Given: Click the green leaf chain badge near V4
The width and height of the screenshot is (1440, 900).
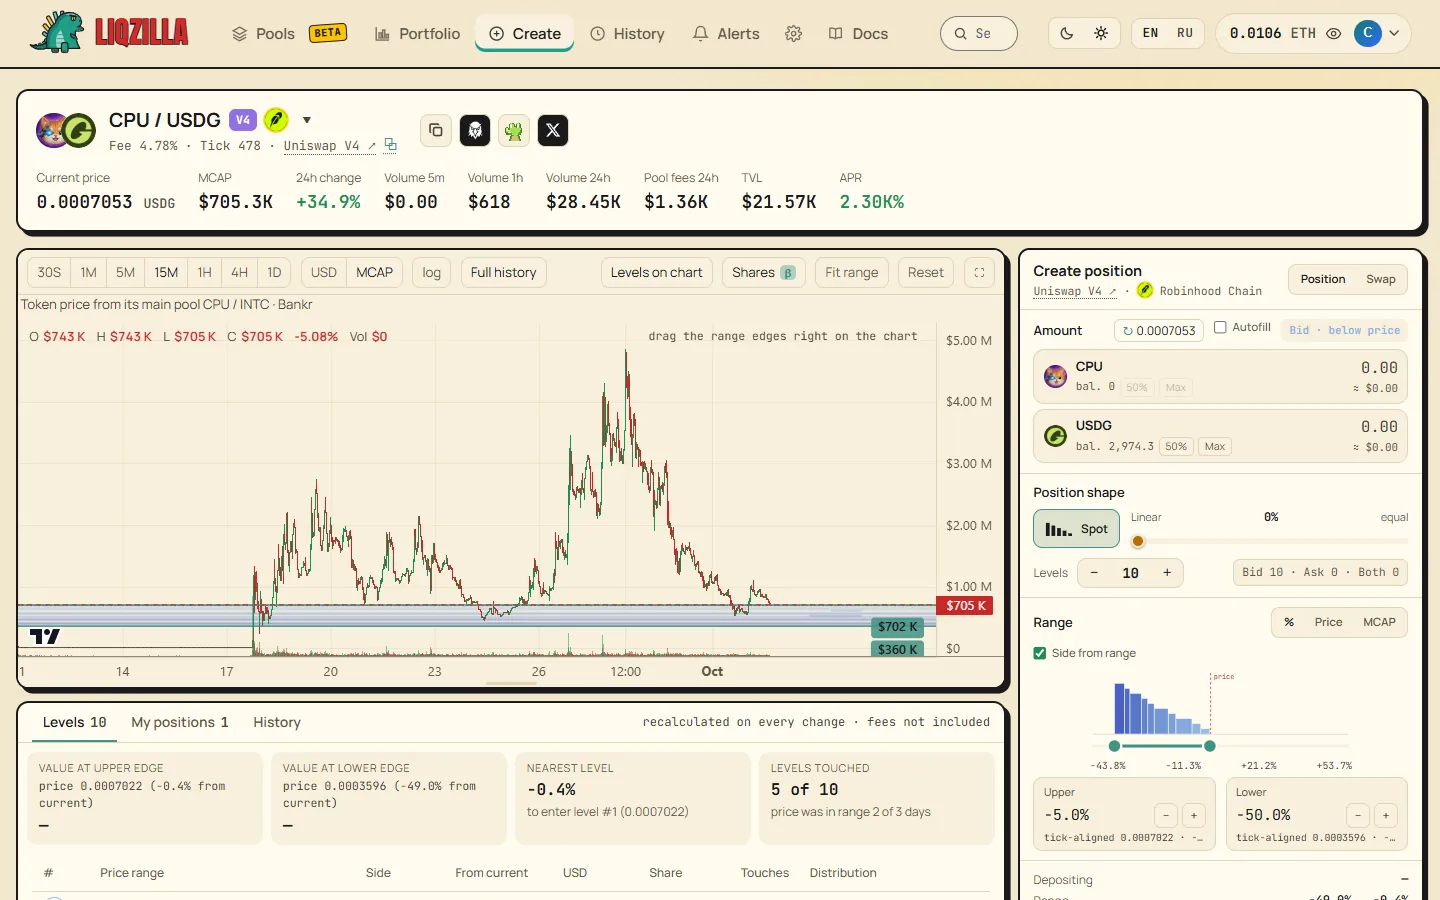Looking at the screenshot, I should pyautogui.click(x=276, y=120).
